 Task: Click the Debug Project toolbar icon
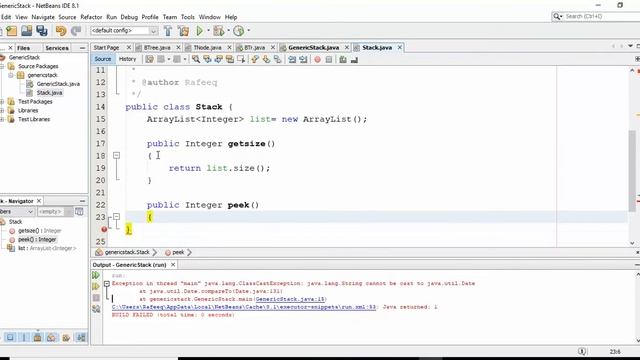pos(219,31)
